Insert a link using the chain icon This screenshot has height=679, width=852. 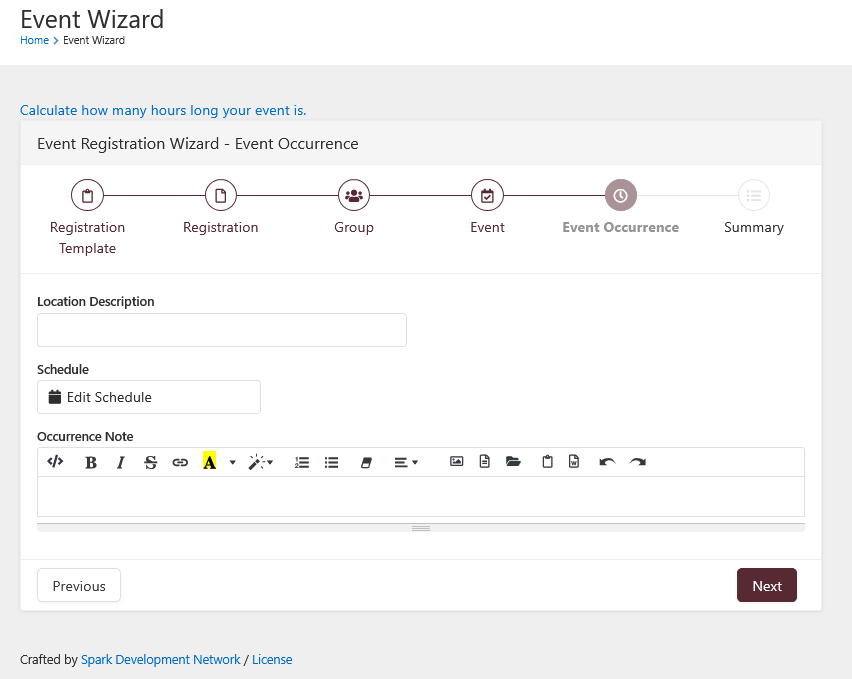180,462
